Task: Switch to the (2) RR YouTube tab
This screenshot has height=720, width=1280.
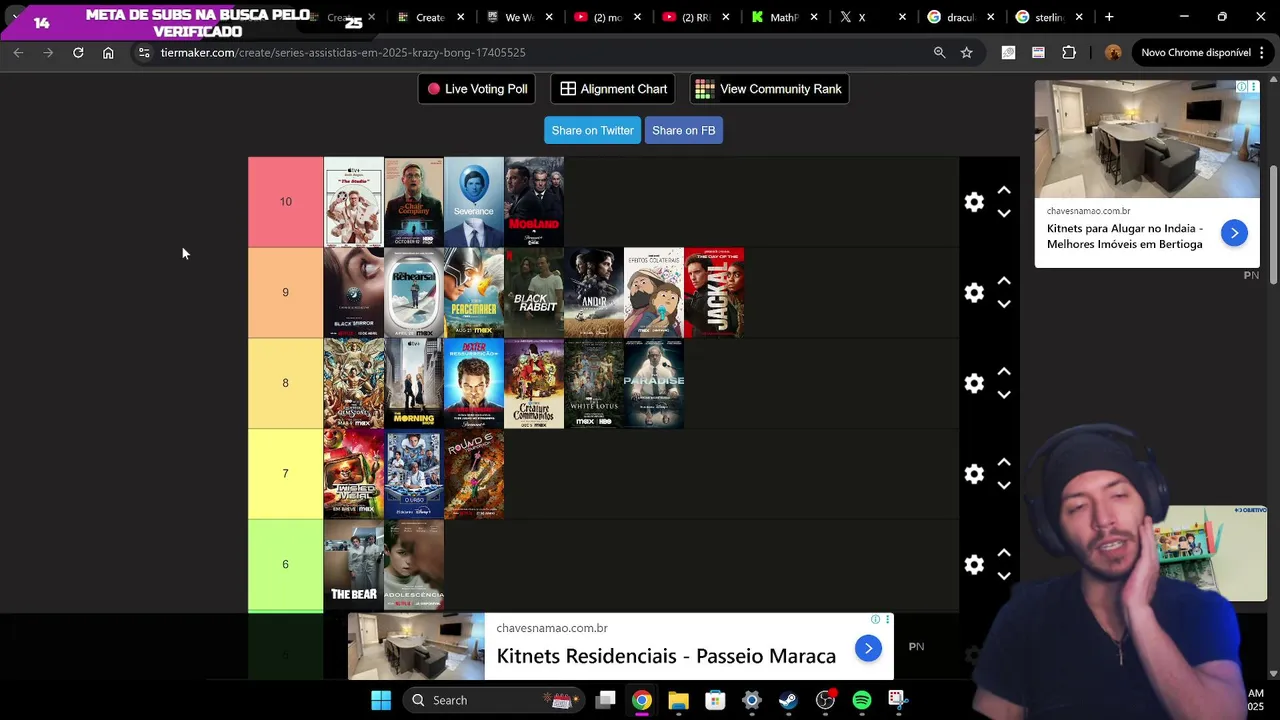Action: pos(695,17)
